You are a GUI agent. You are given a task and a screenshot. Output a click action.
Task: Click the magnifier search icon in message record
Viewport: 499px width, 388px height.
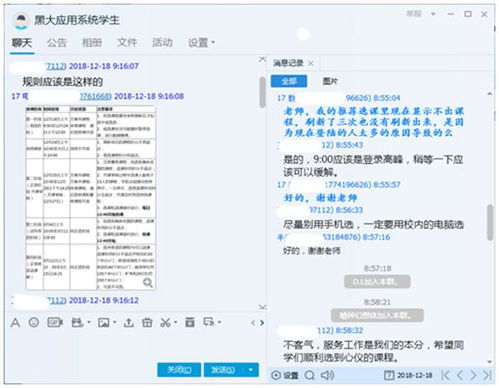310,375
